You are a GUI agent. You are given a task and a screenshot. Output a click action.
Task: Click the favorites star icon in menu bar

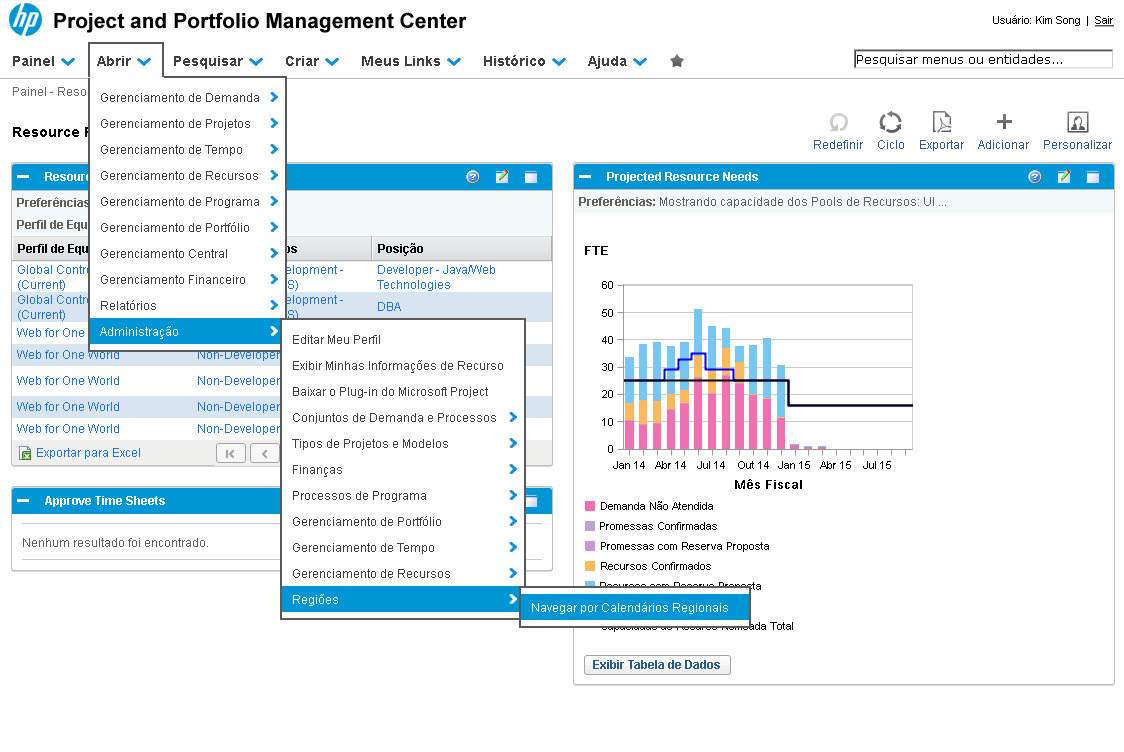pos(677,61)
